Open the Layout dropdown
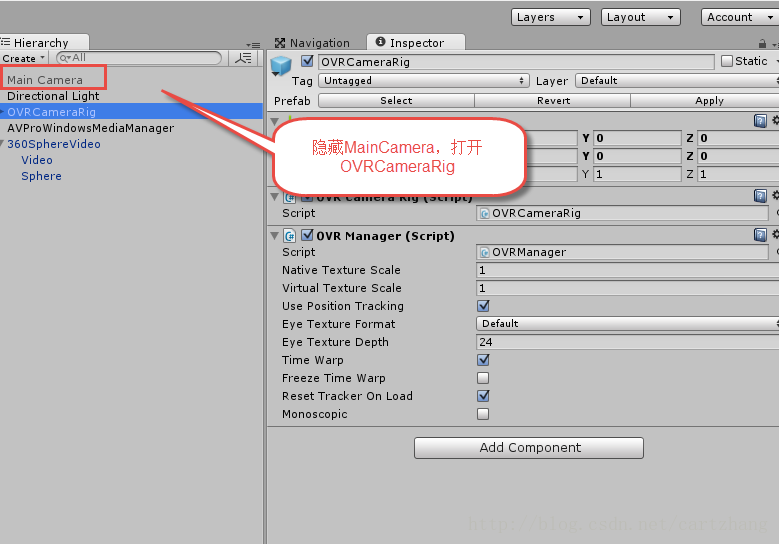779x544 pixels. (x=640, y=17)
